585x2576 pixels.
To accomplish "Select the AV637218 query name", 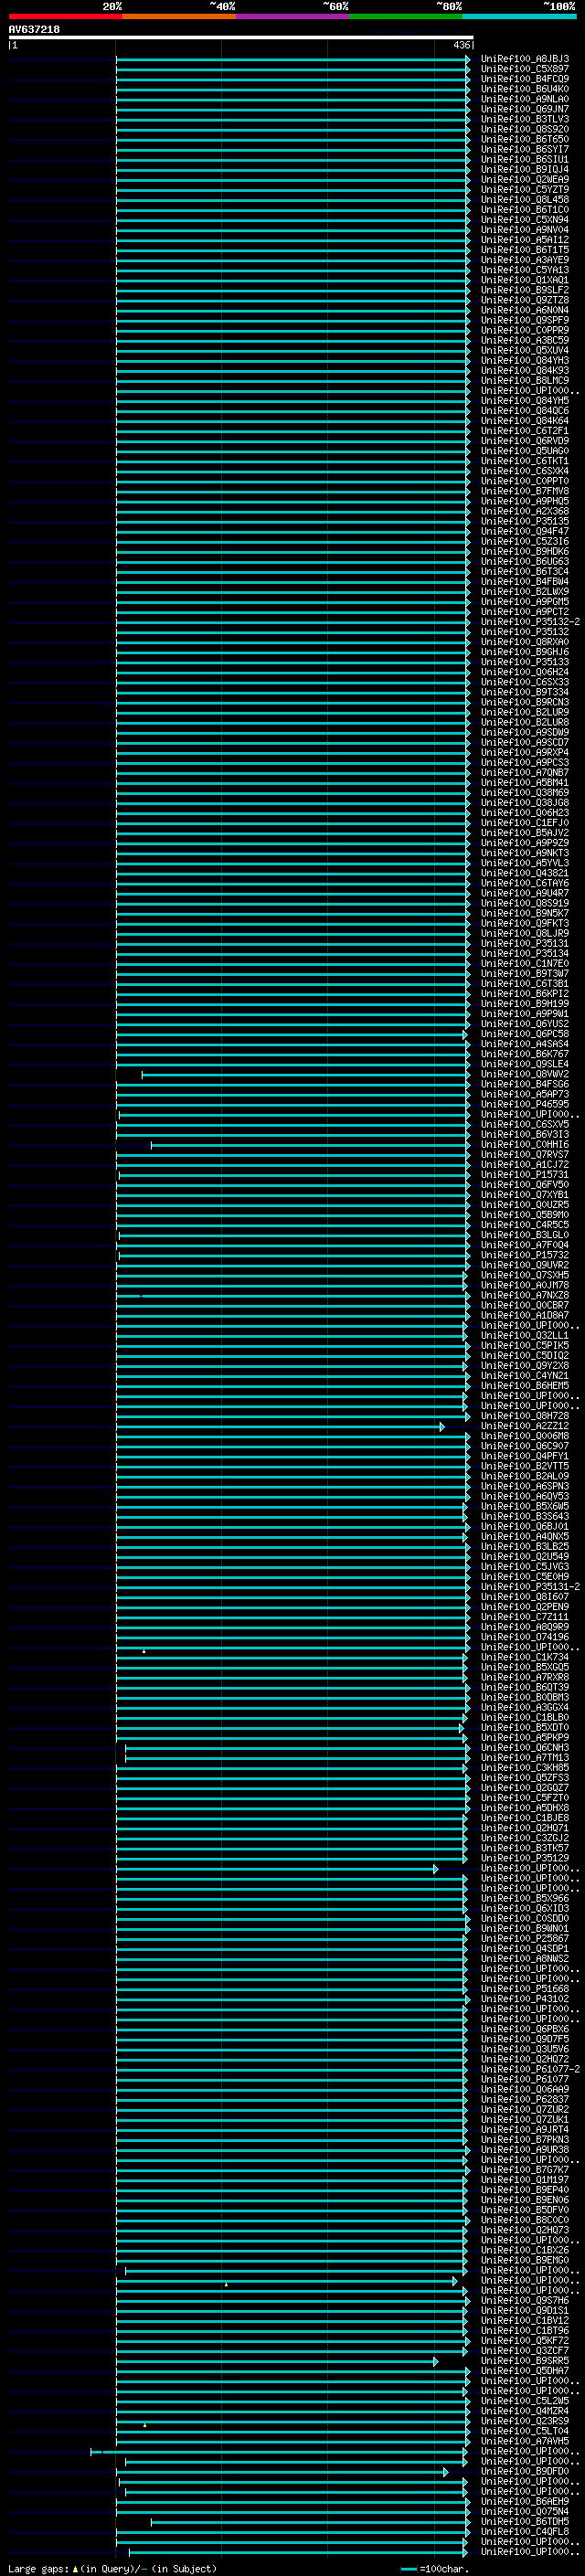I will (34, 30).
